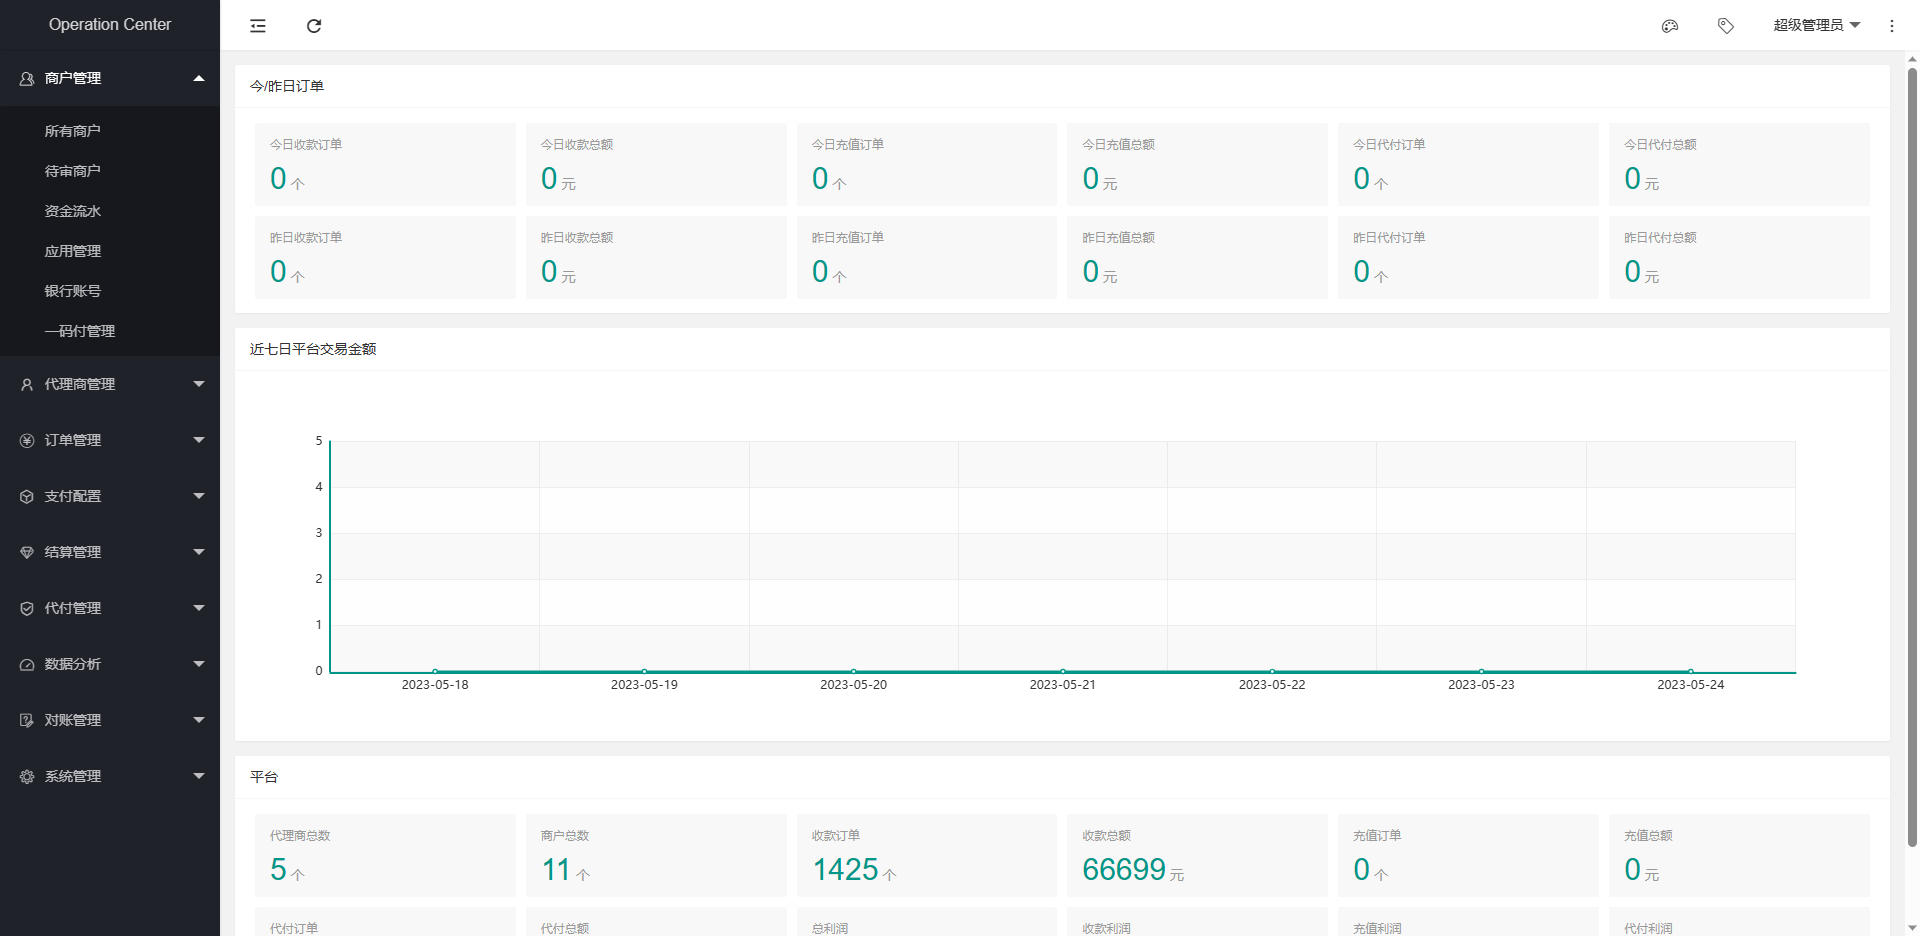Click the 支付配置 cube icon

pos(27,496)
